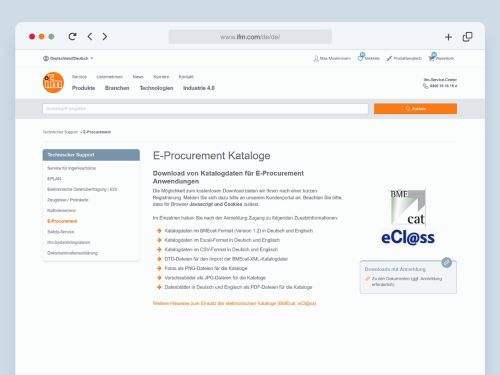Open Elektronische Datenübertragung EDI sidebar link
This screenshot has height=375, width=500.
pos(82,189)
